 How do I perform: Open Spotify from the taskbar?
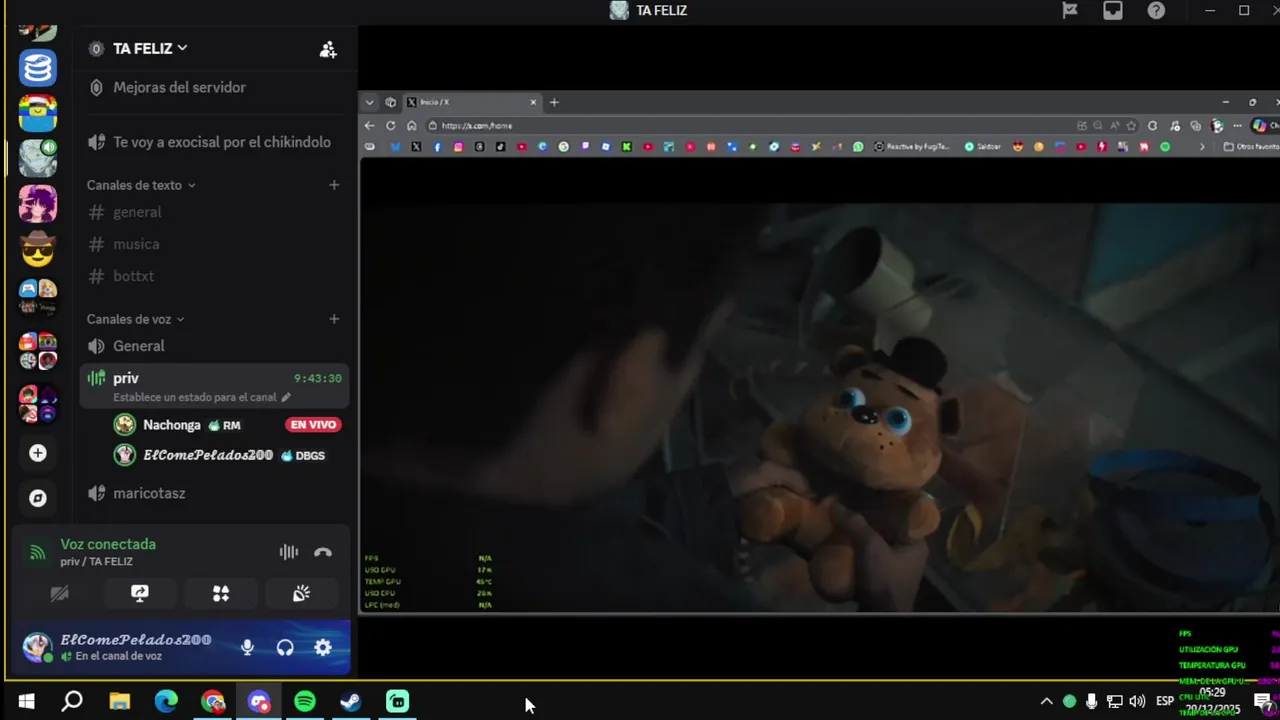pos(305,702)
